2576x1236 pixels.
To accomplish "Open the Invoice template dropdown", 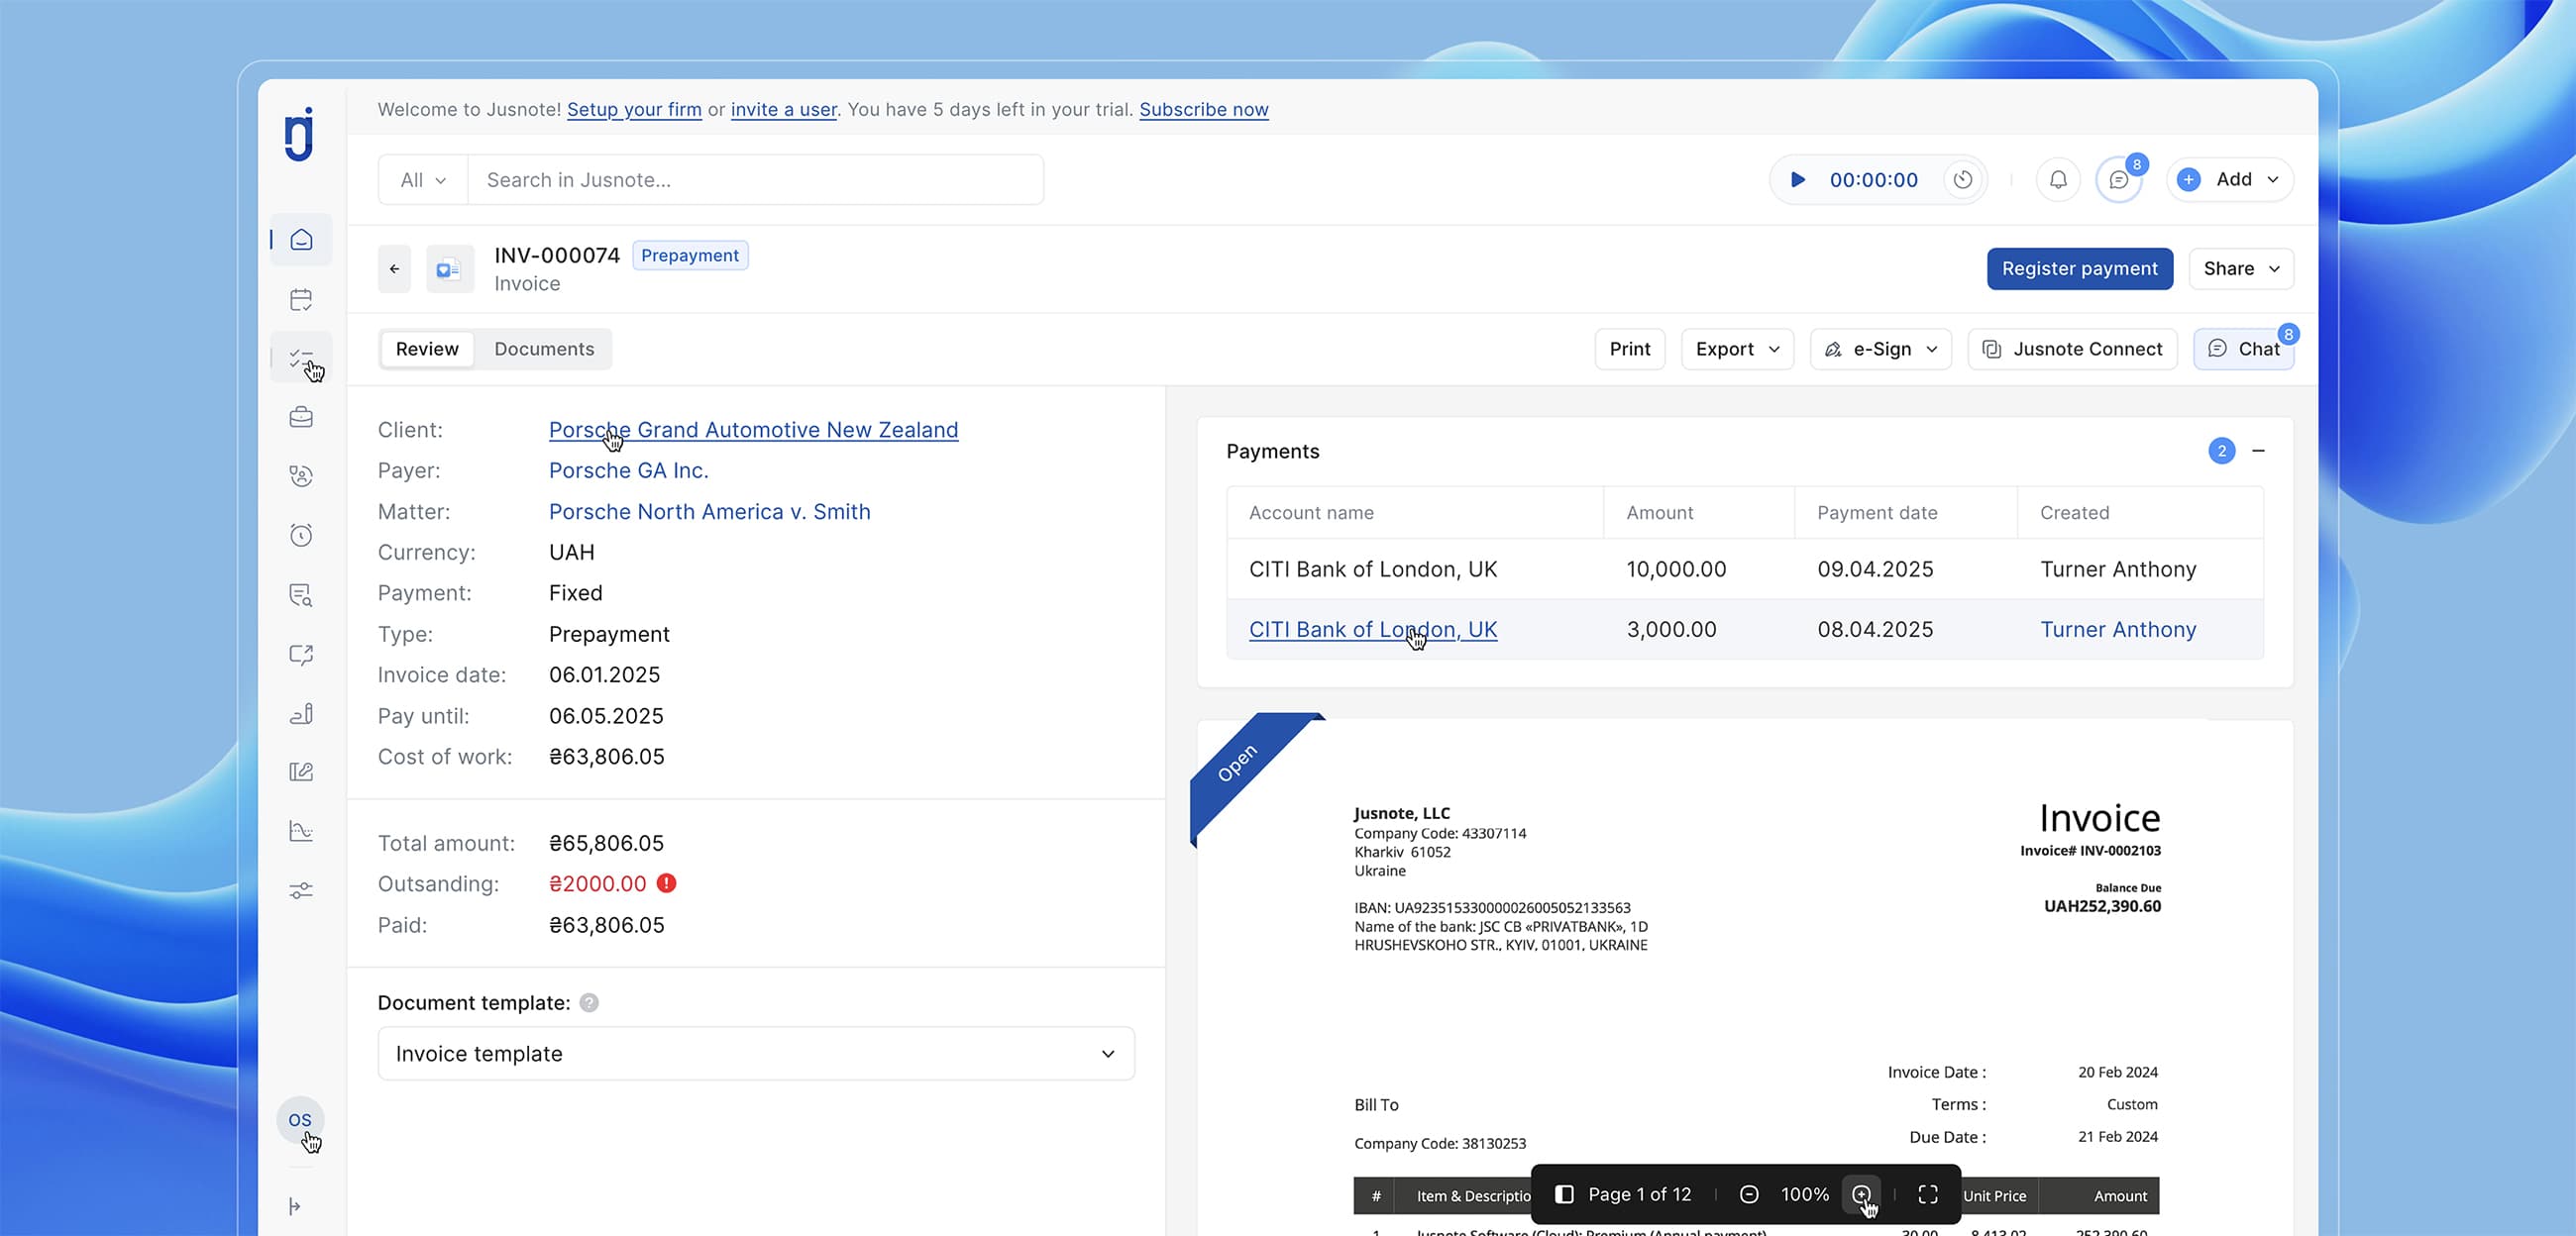I will (x=756, y=1053).
